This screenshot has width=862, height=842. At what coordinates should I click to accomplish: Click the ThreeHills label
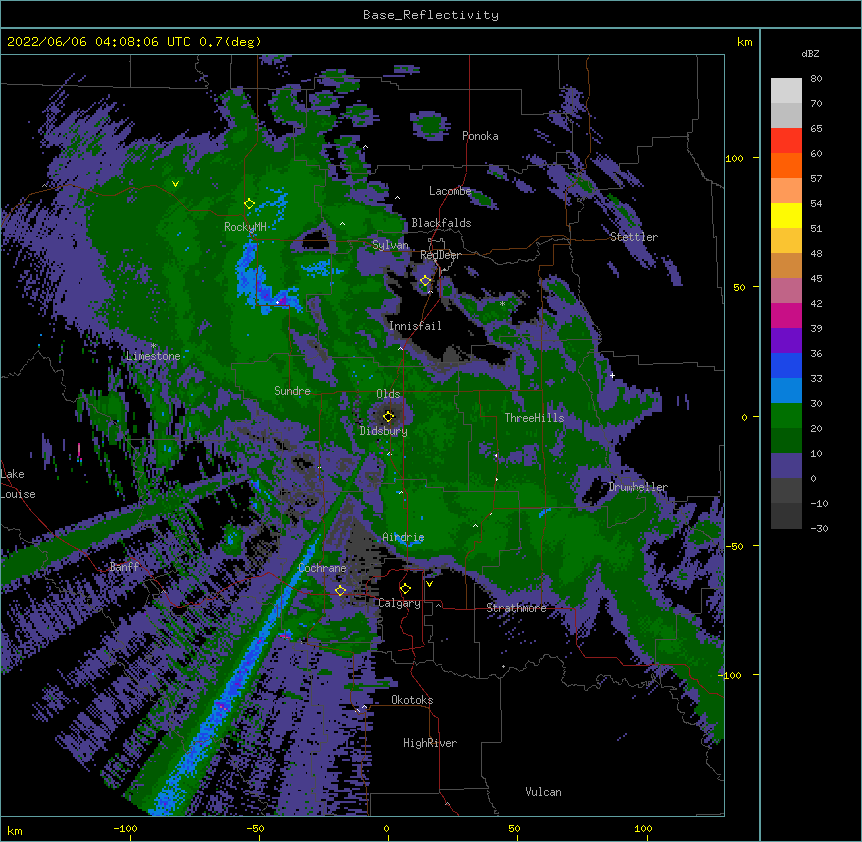[534, 418]
